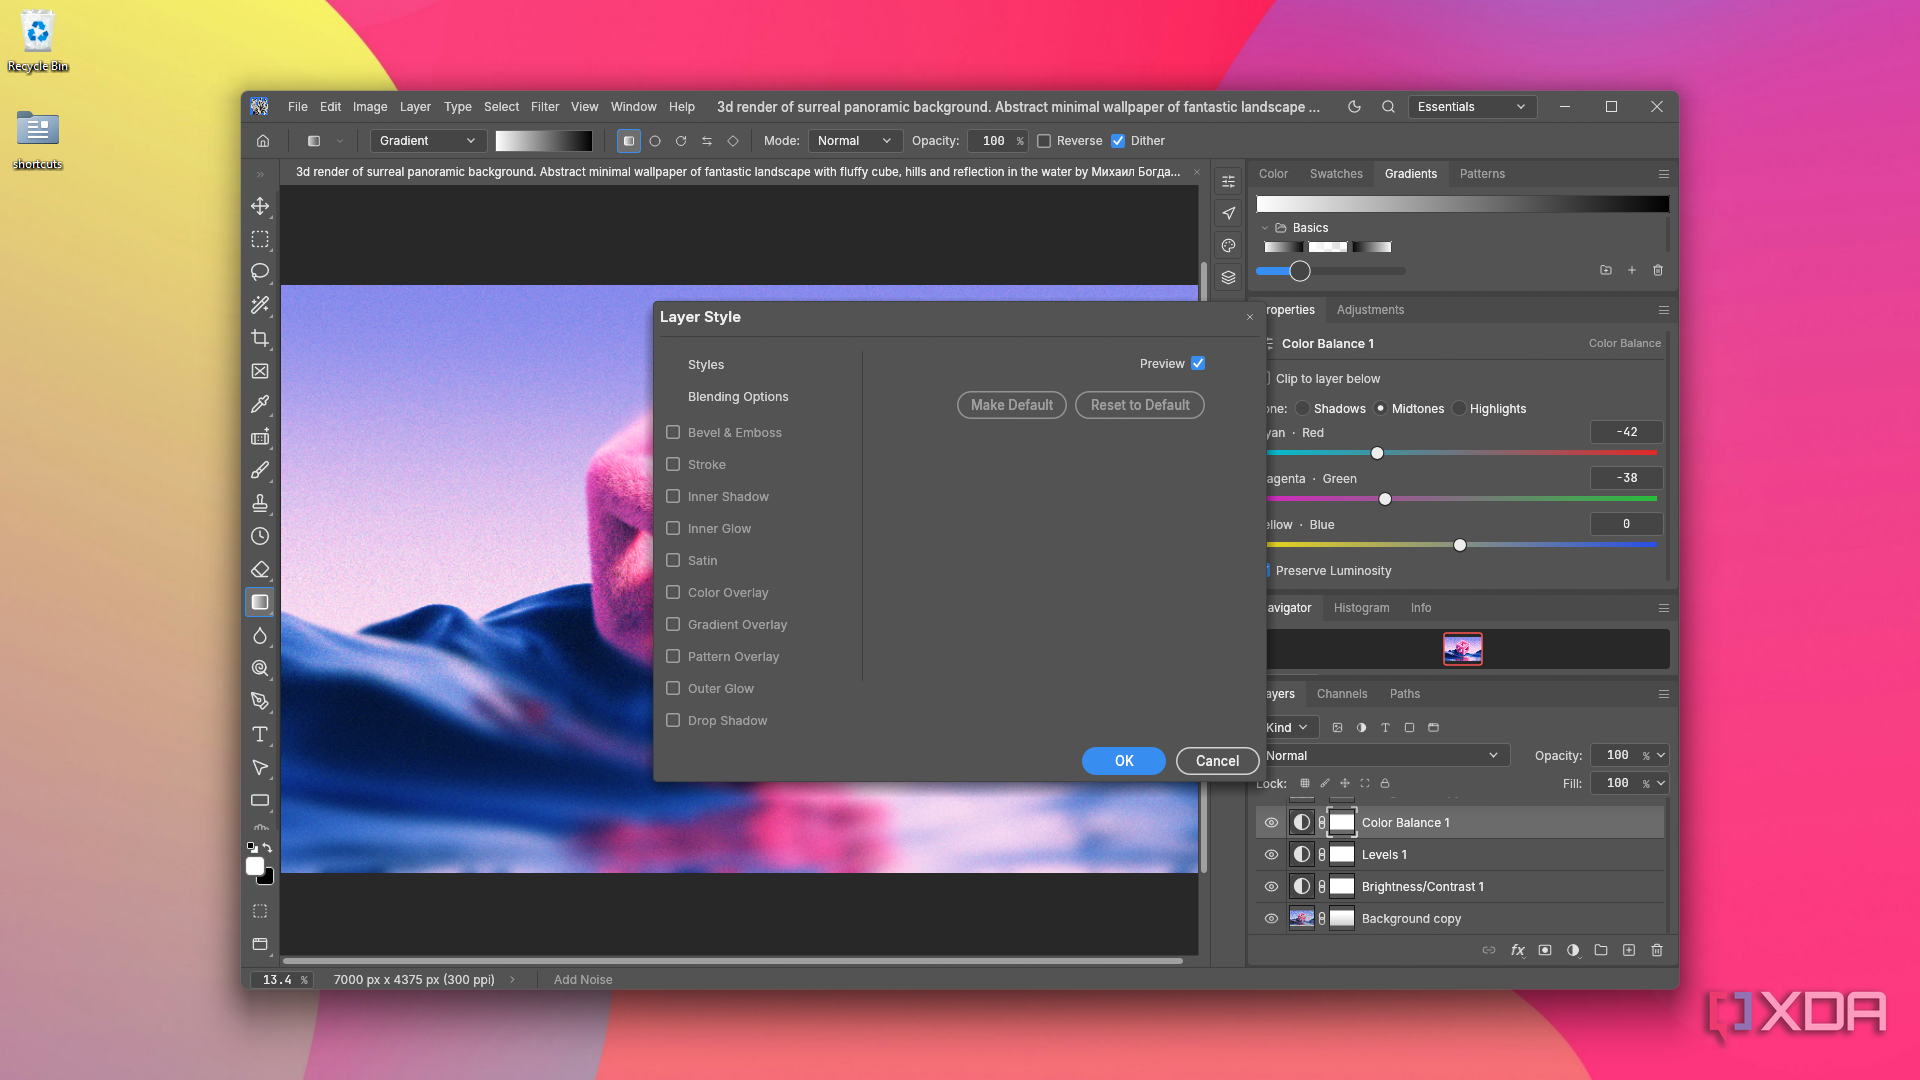Select the Eyedropper tool

click(260, 404)
